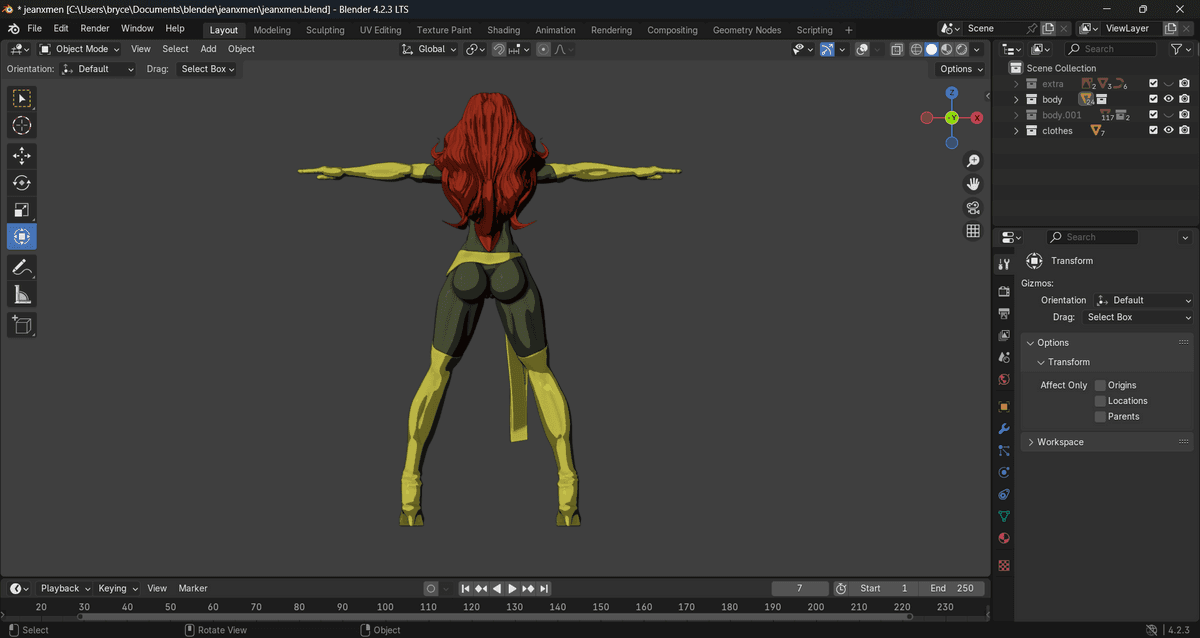The height and width of the screenshot is (638, 1200).
Task: Open the Playback popover
Action: pos(65,589)
